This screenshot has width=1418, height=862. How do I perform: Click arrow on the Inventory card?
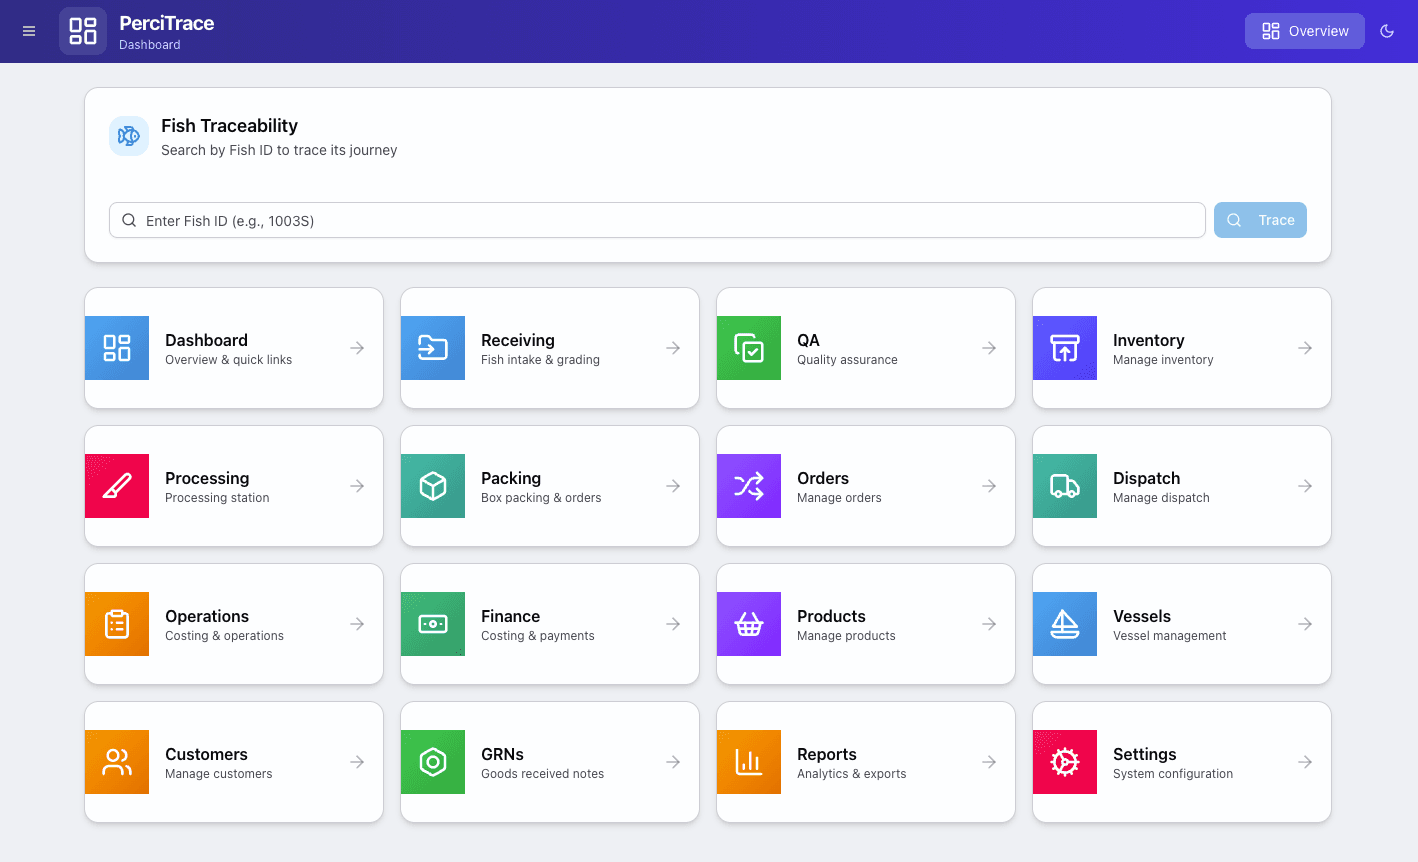[x=1305, y=348]
